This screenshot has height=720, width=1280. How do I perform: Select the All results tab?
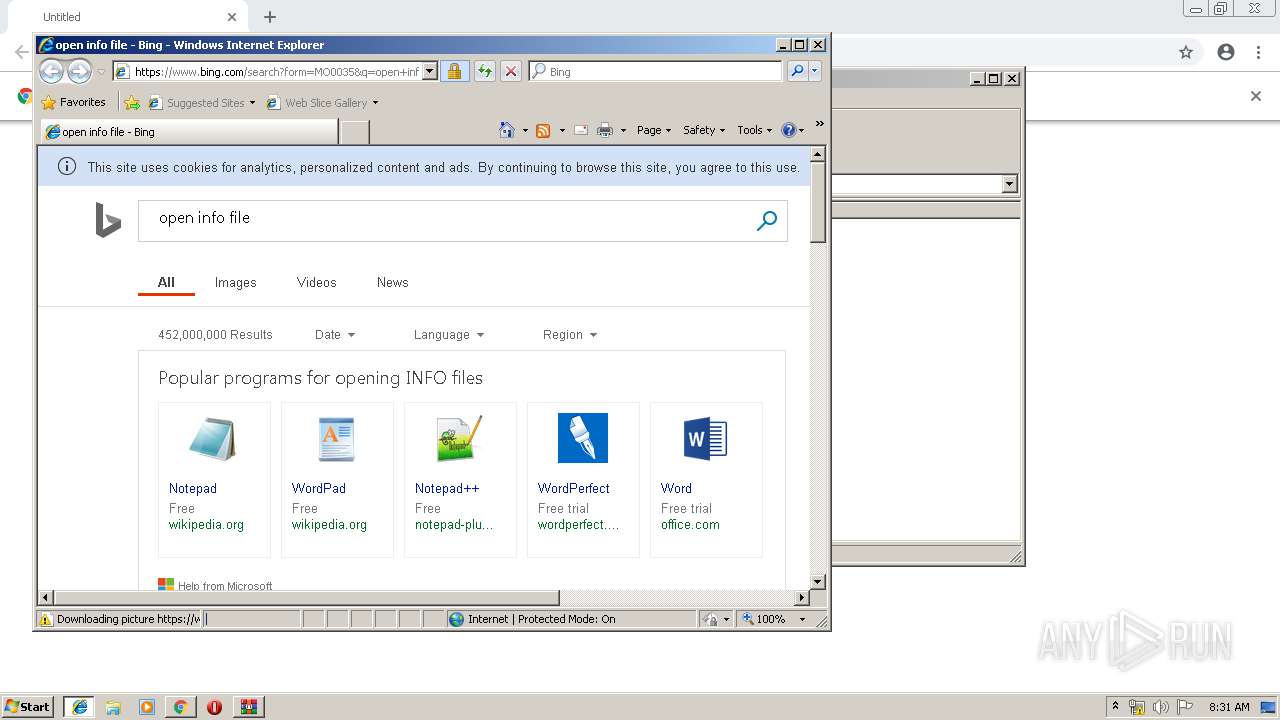pos(166,282)
